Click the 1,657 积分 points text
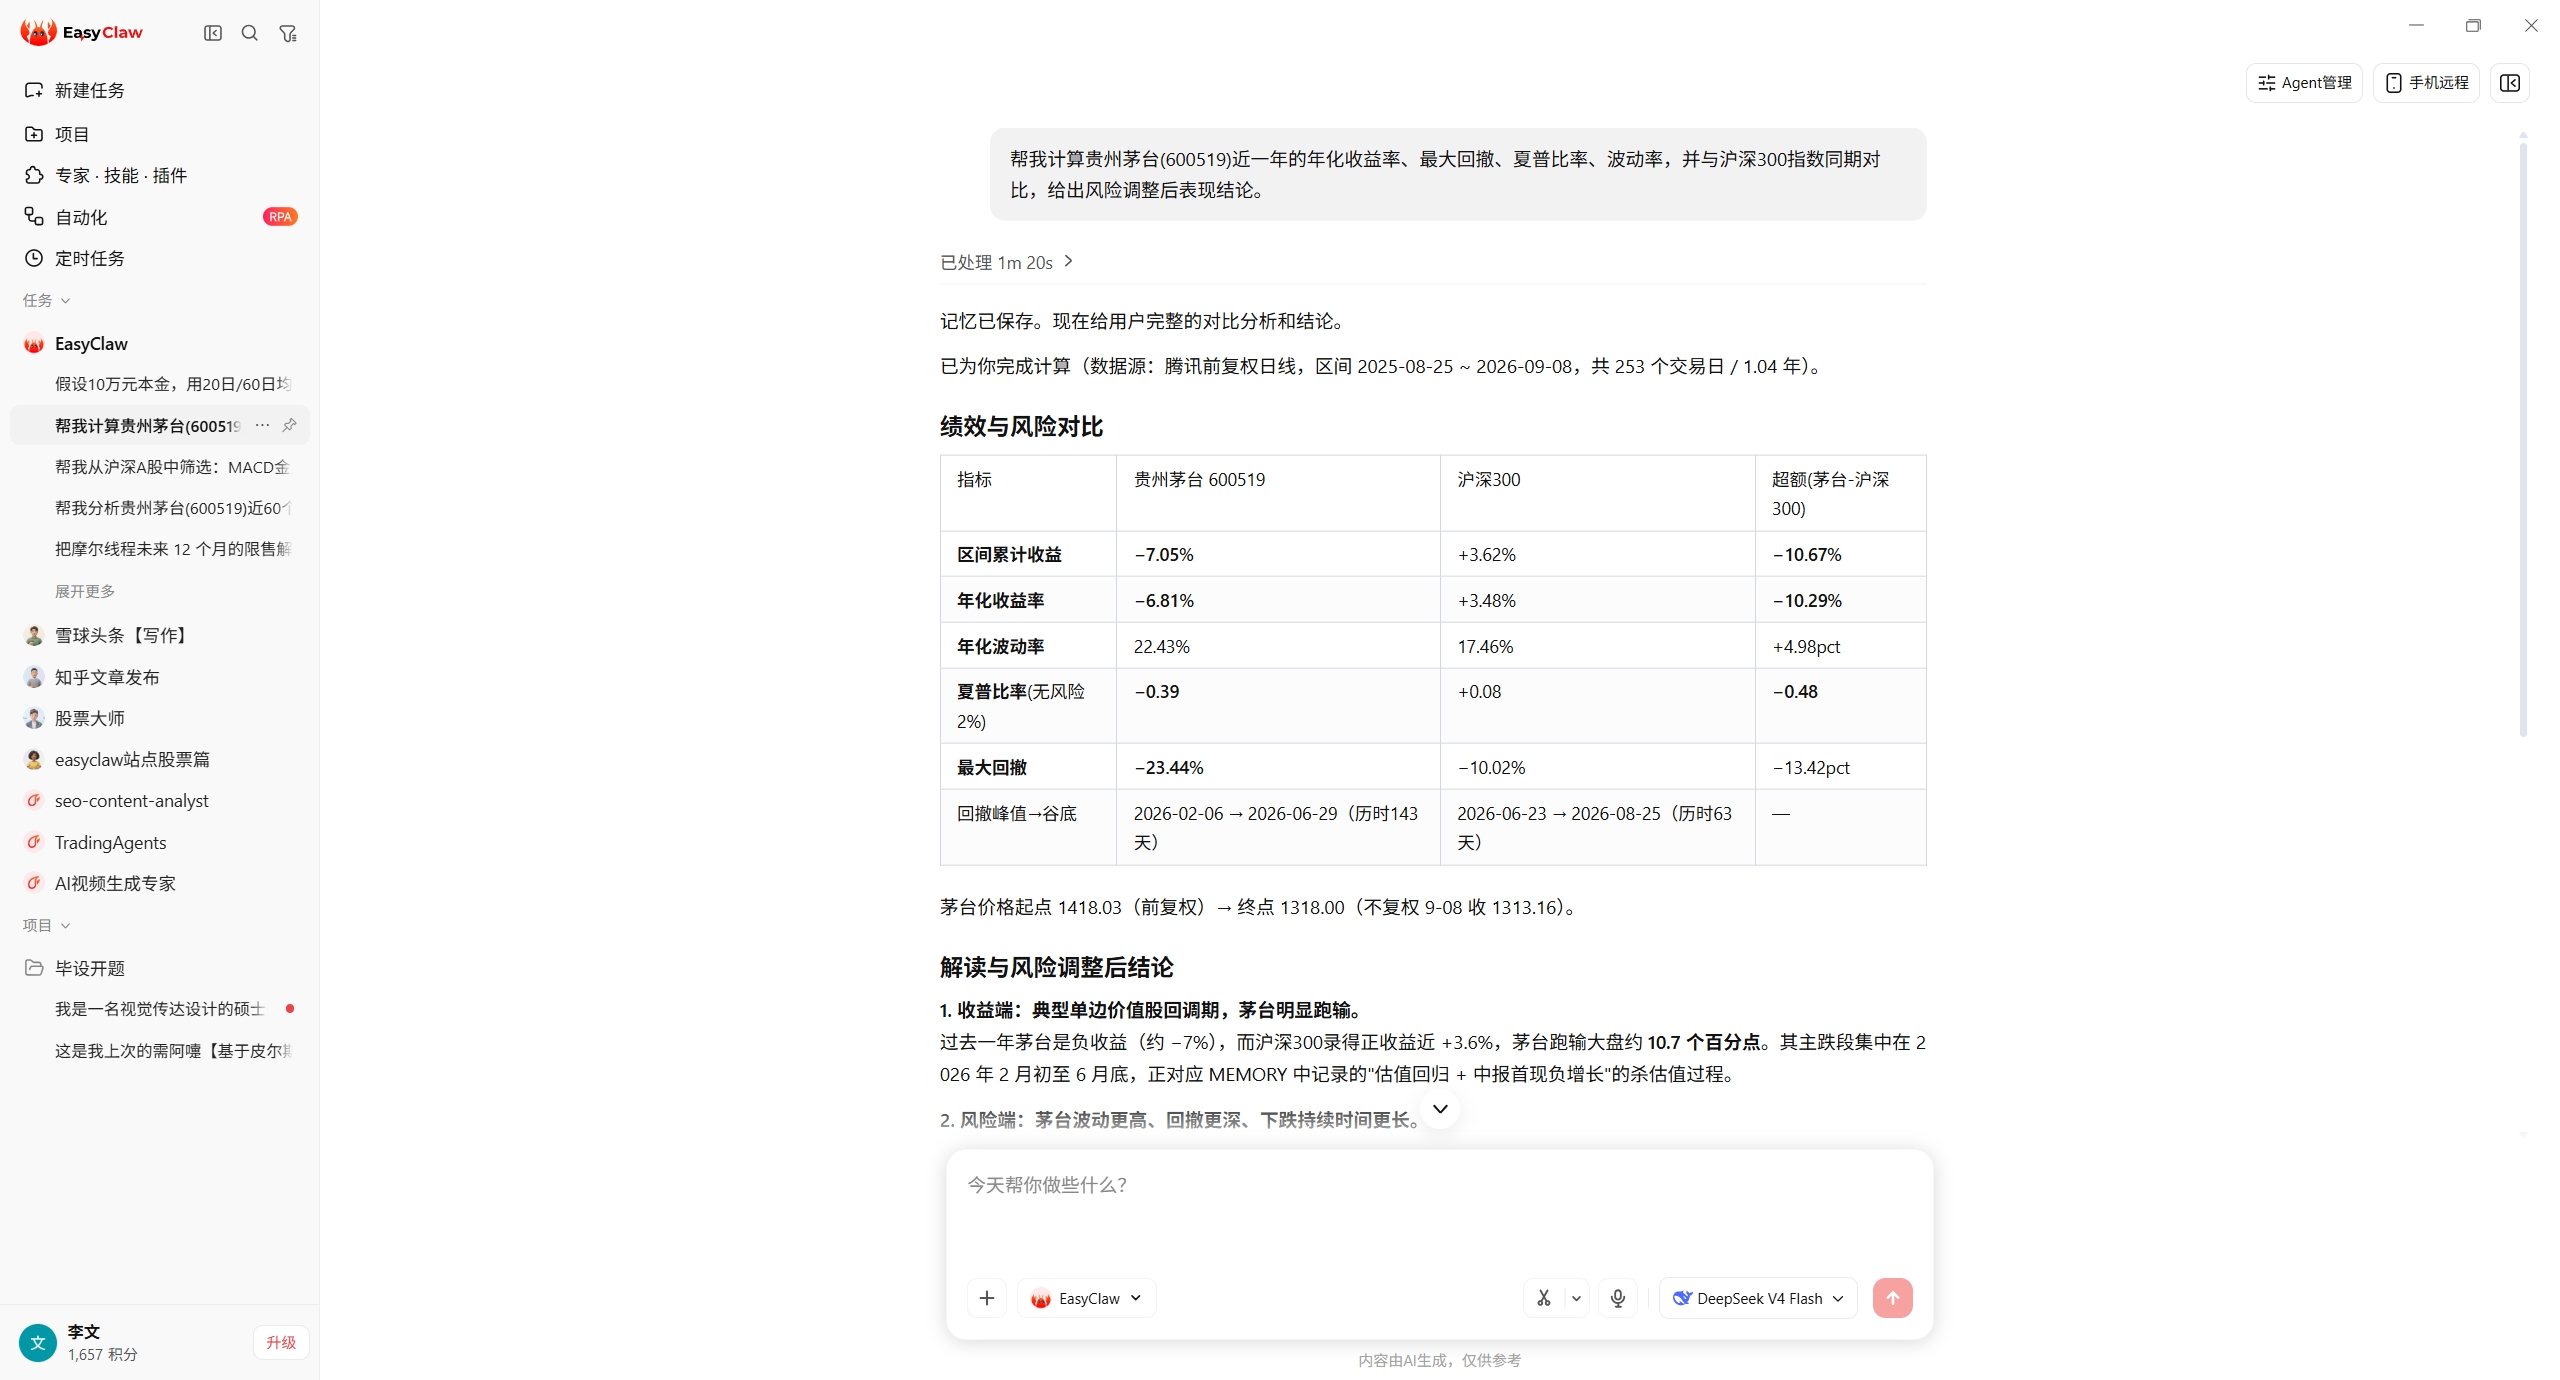2560x1380 pixels. pyautogui.click(x=103, y=1354)
